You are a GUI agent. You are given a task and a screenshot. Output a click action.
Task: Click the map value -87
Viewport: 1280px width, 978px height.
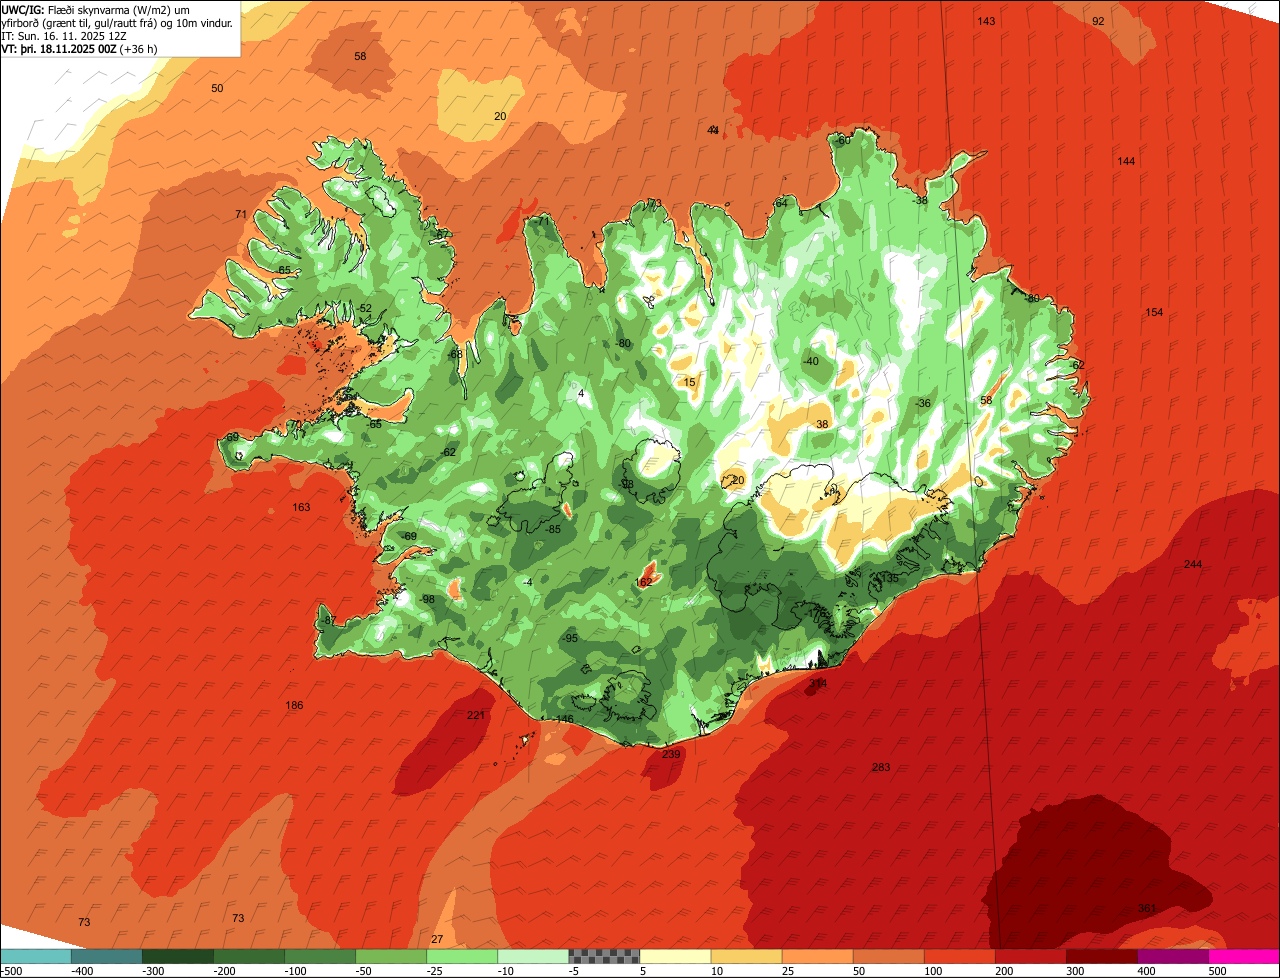[x=327, y=621]
